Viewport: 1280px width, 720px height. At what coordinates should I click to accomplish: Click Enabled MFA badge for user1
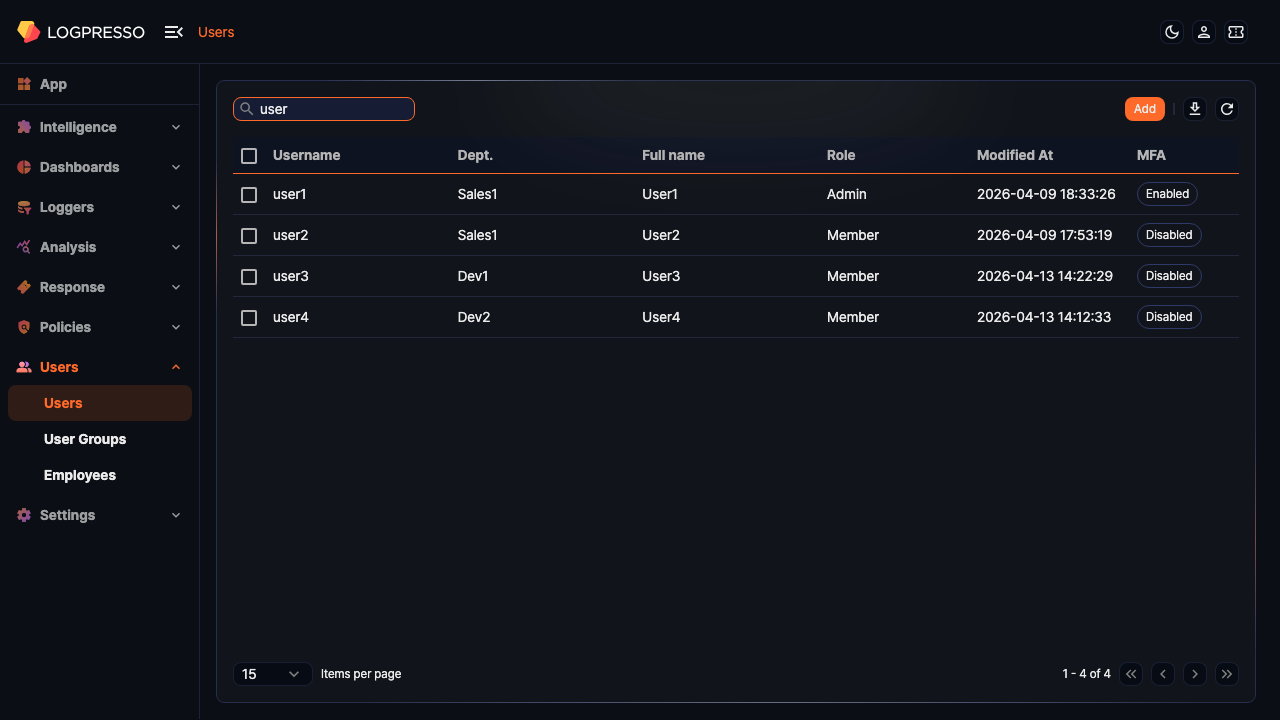[1167, 194]
